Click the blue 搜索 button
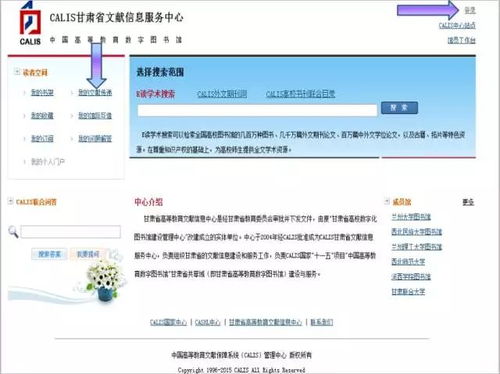Image resolution: width=500 pixels, height=374 pixels. [399, 108]
